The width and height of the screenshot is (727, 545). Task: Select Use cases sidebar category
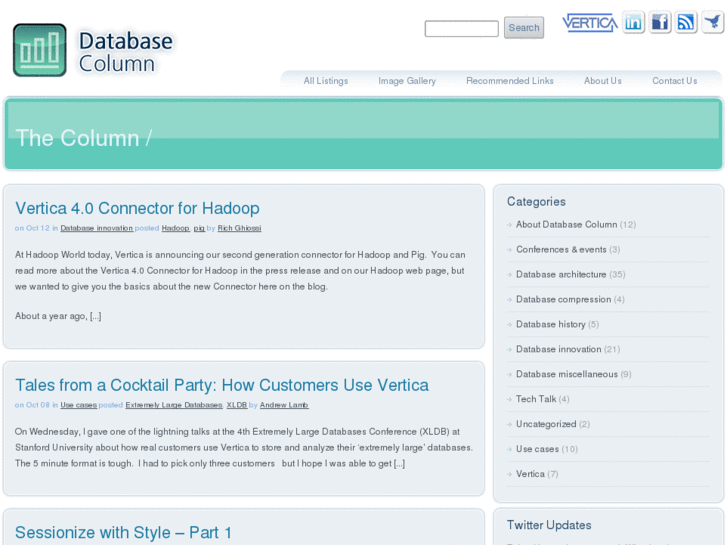537,449
